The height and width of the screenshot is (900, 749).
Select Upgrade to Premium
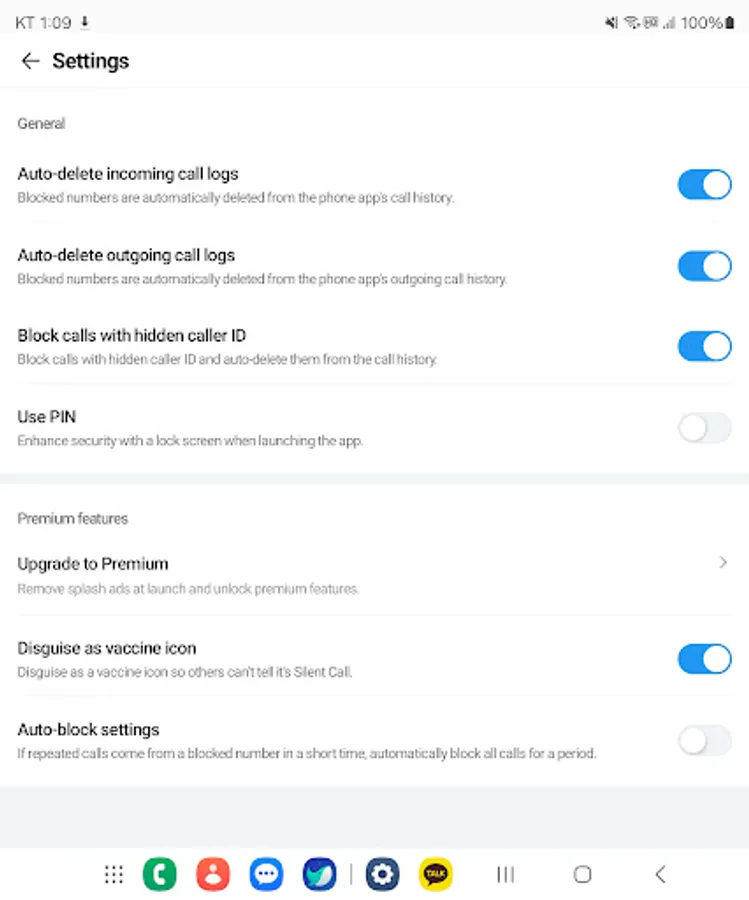(93, 563)
